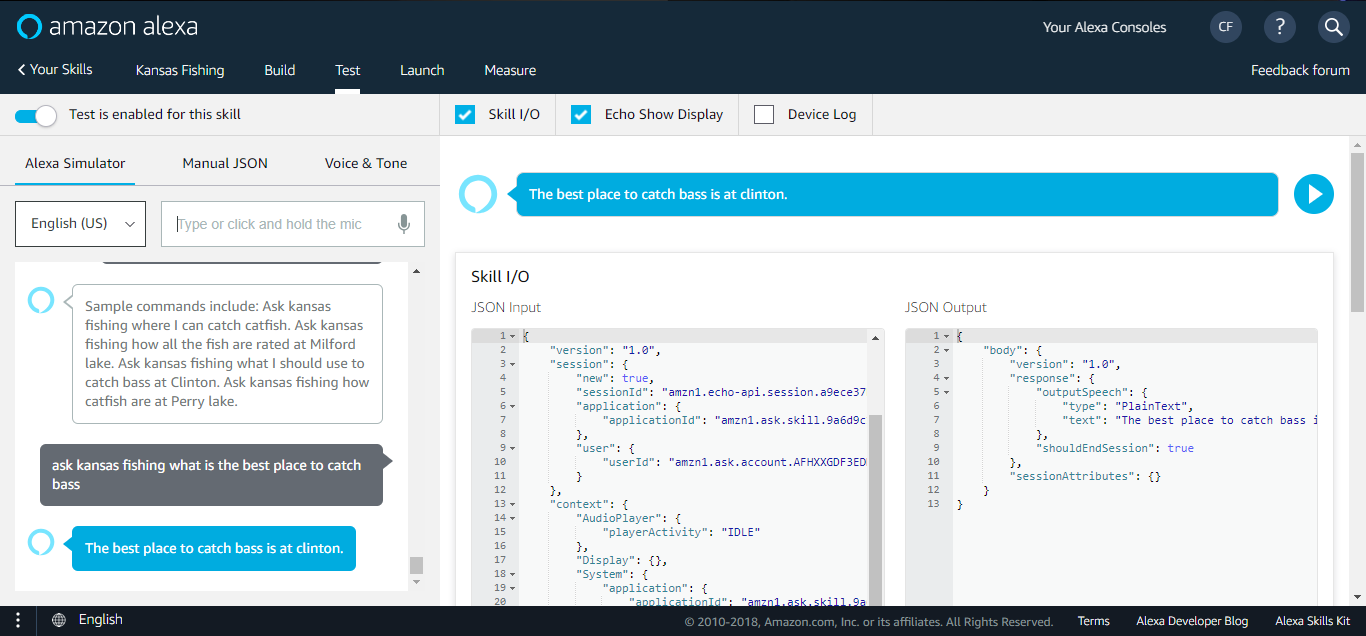Image resolution: width=1366 pixels, height=636 pixels.
Task: Play the Alexa response audio
Action: coord(1314,194)
